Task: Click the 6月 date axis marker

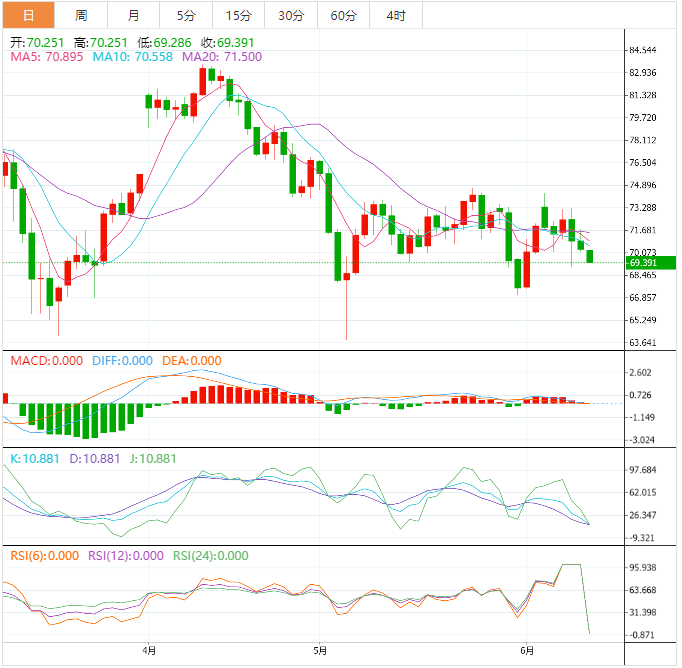Action: click(x=526, y=649)
